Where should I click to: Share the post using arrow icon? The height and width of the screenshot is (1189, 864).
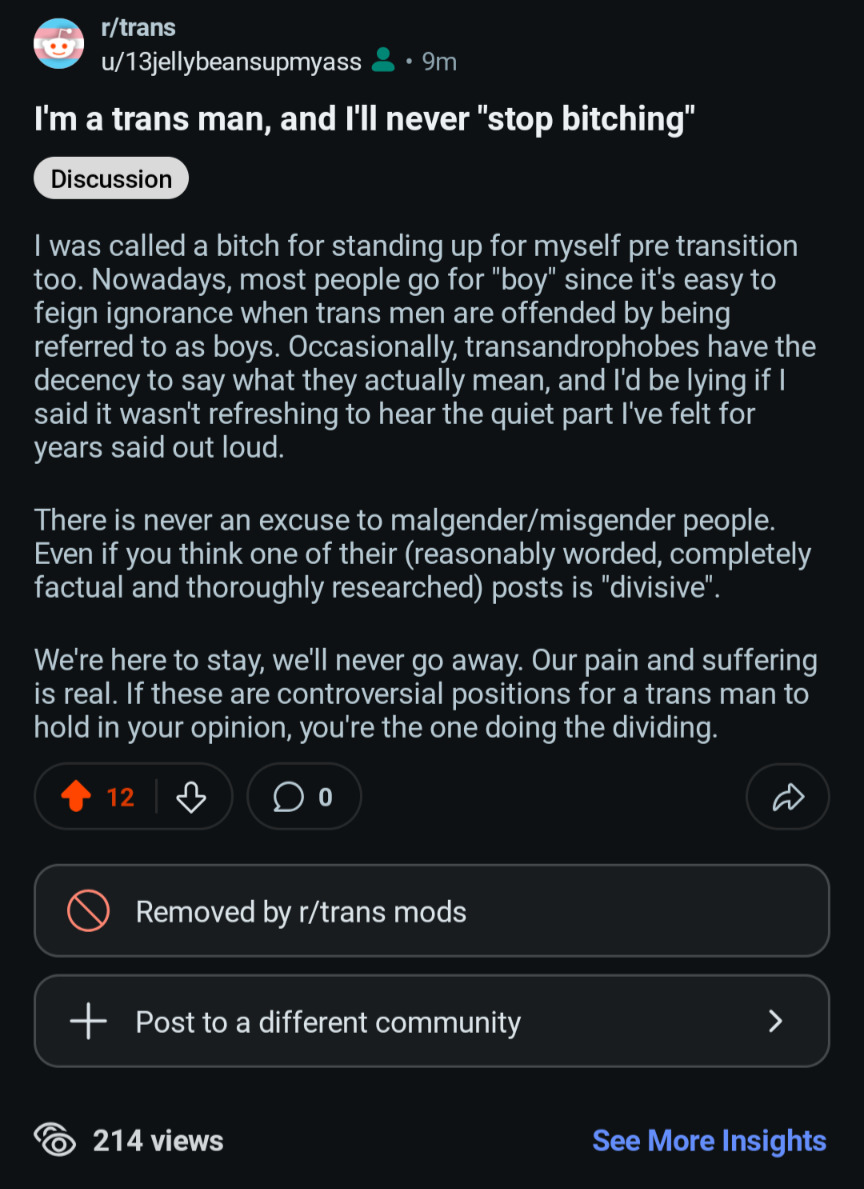click(x=788, y=797)
